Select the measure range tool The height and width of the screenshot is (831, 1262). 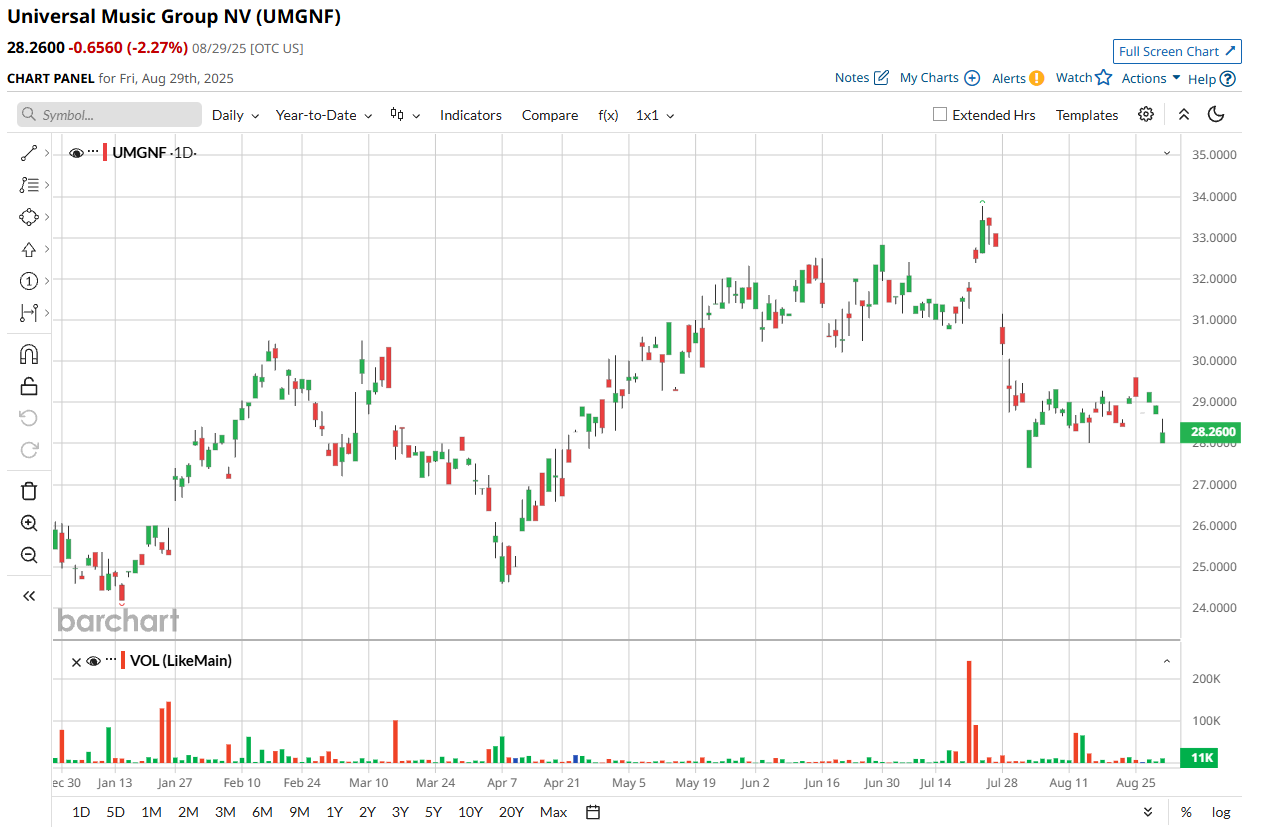[29, 313]
